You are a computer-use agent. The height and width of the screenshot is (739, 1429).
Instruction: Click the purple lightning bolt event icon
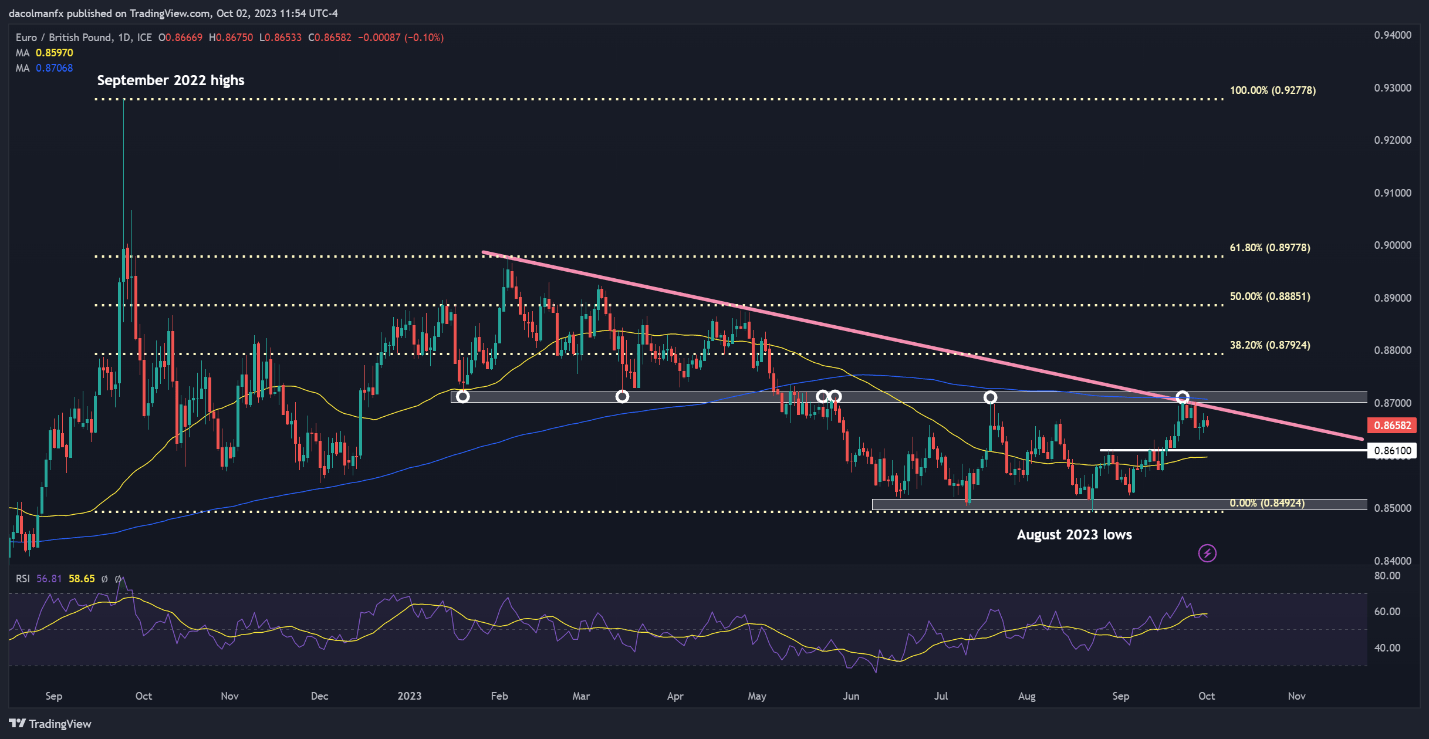click(1207, 552)
